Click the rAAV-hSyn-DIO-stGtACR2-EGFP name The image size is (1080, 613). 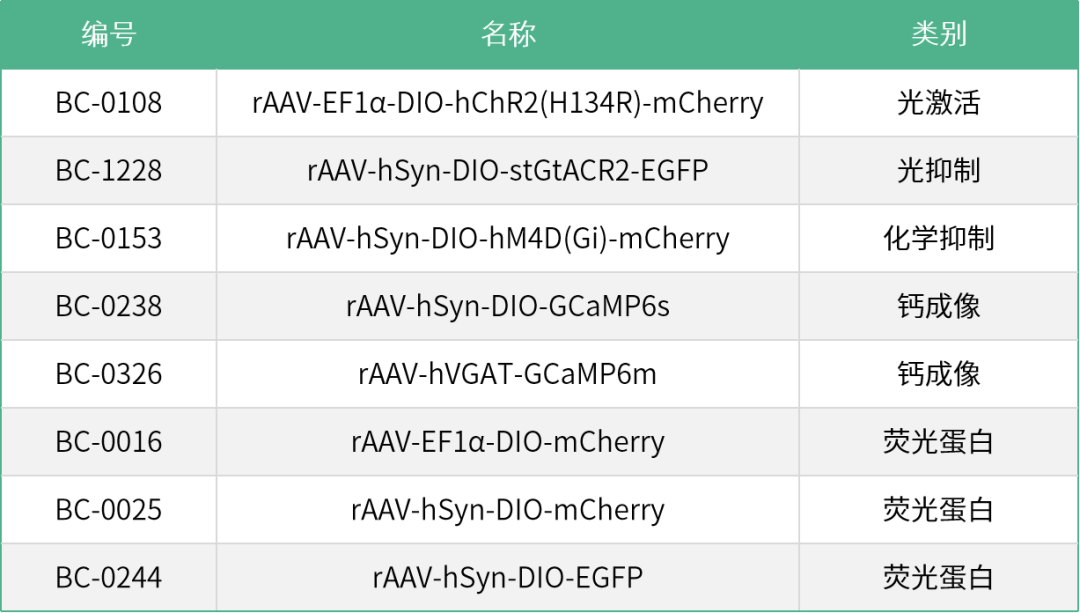coord(508,171)
